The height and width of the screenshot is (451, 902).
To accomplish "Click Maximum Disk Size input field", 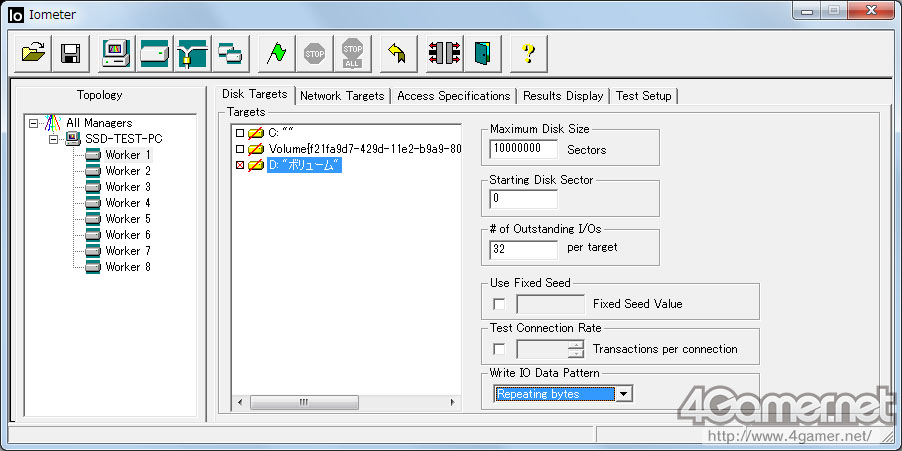I will pyautogui.click(x=523, y=149).
